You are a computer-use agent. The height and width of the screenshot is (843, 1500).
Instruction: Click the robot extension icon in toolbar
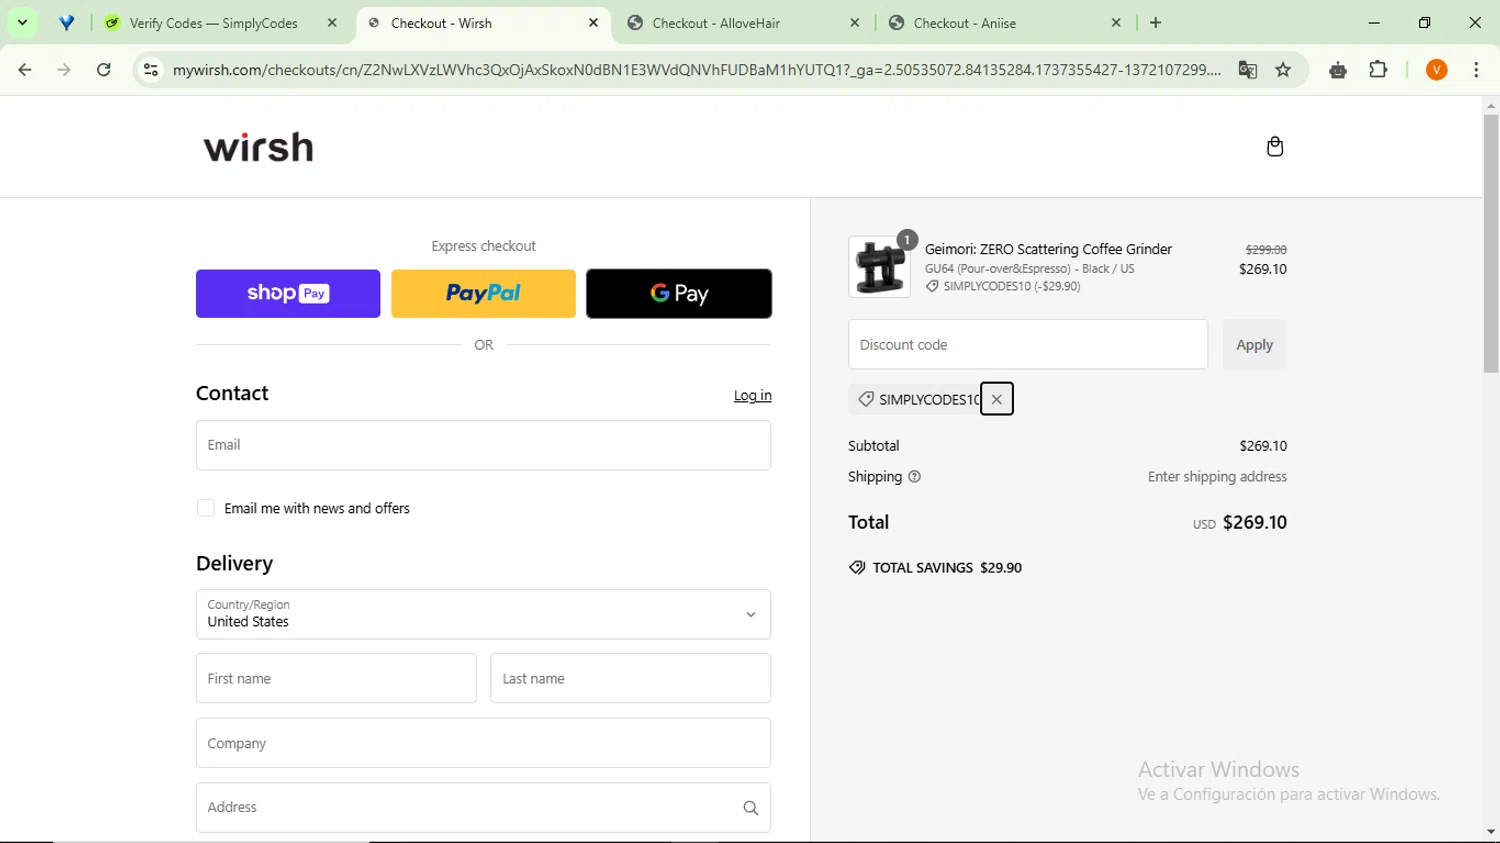(x=1337, y=70)
